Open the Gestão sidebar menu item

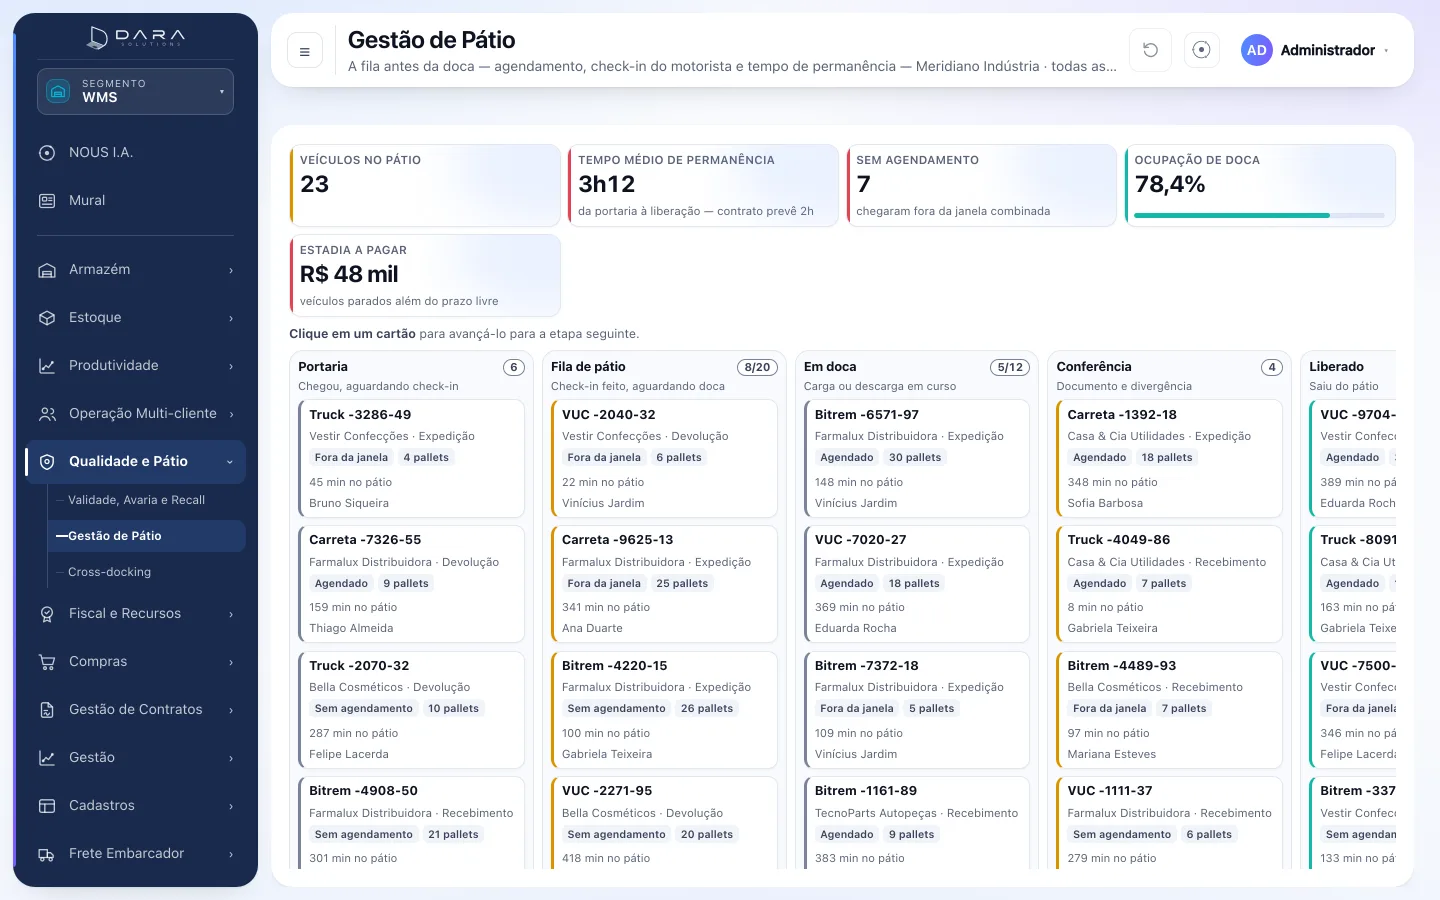[135, 758]
